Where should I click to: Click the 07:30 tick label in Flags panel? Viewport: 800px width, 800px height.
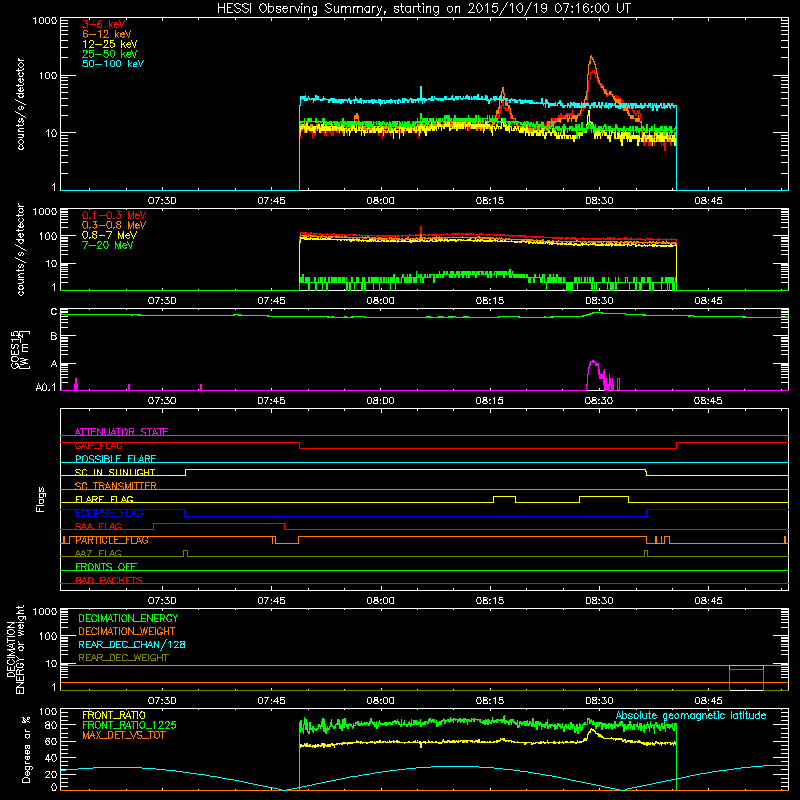point(162,601)
